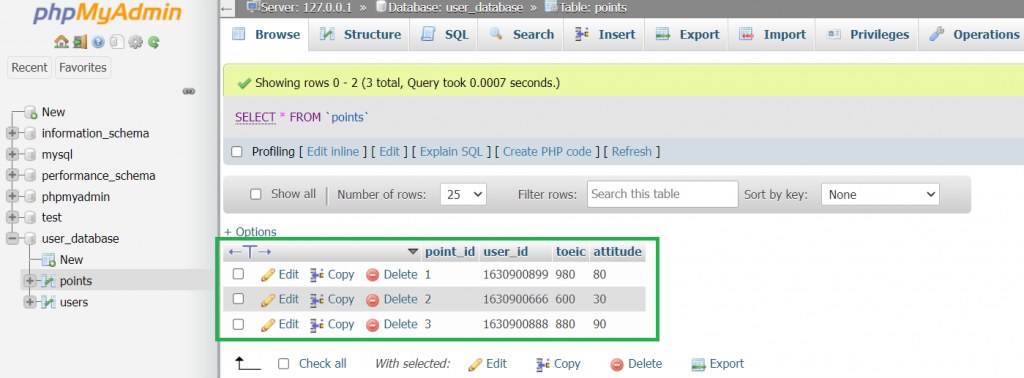The image size is (1024, 378).
Task: Click the red Delete icon in row 3
Action: 372,324
